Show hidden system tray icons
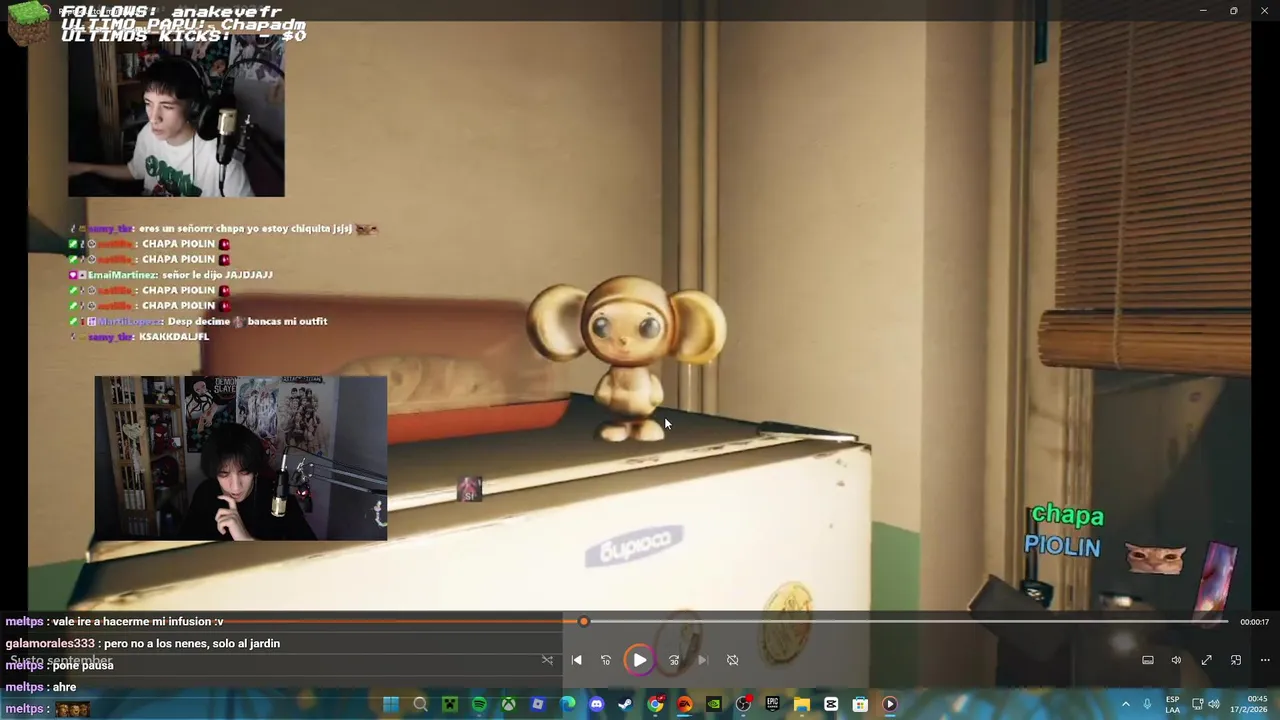The image size is (1280, 720). (1125, 704)
